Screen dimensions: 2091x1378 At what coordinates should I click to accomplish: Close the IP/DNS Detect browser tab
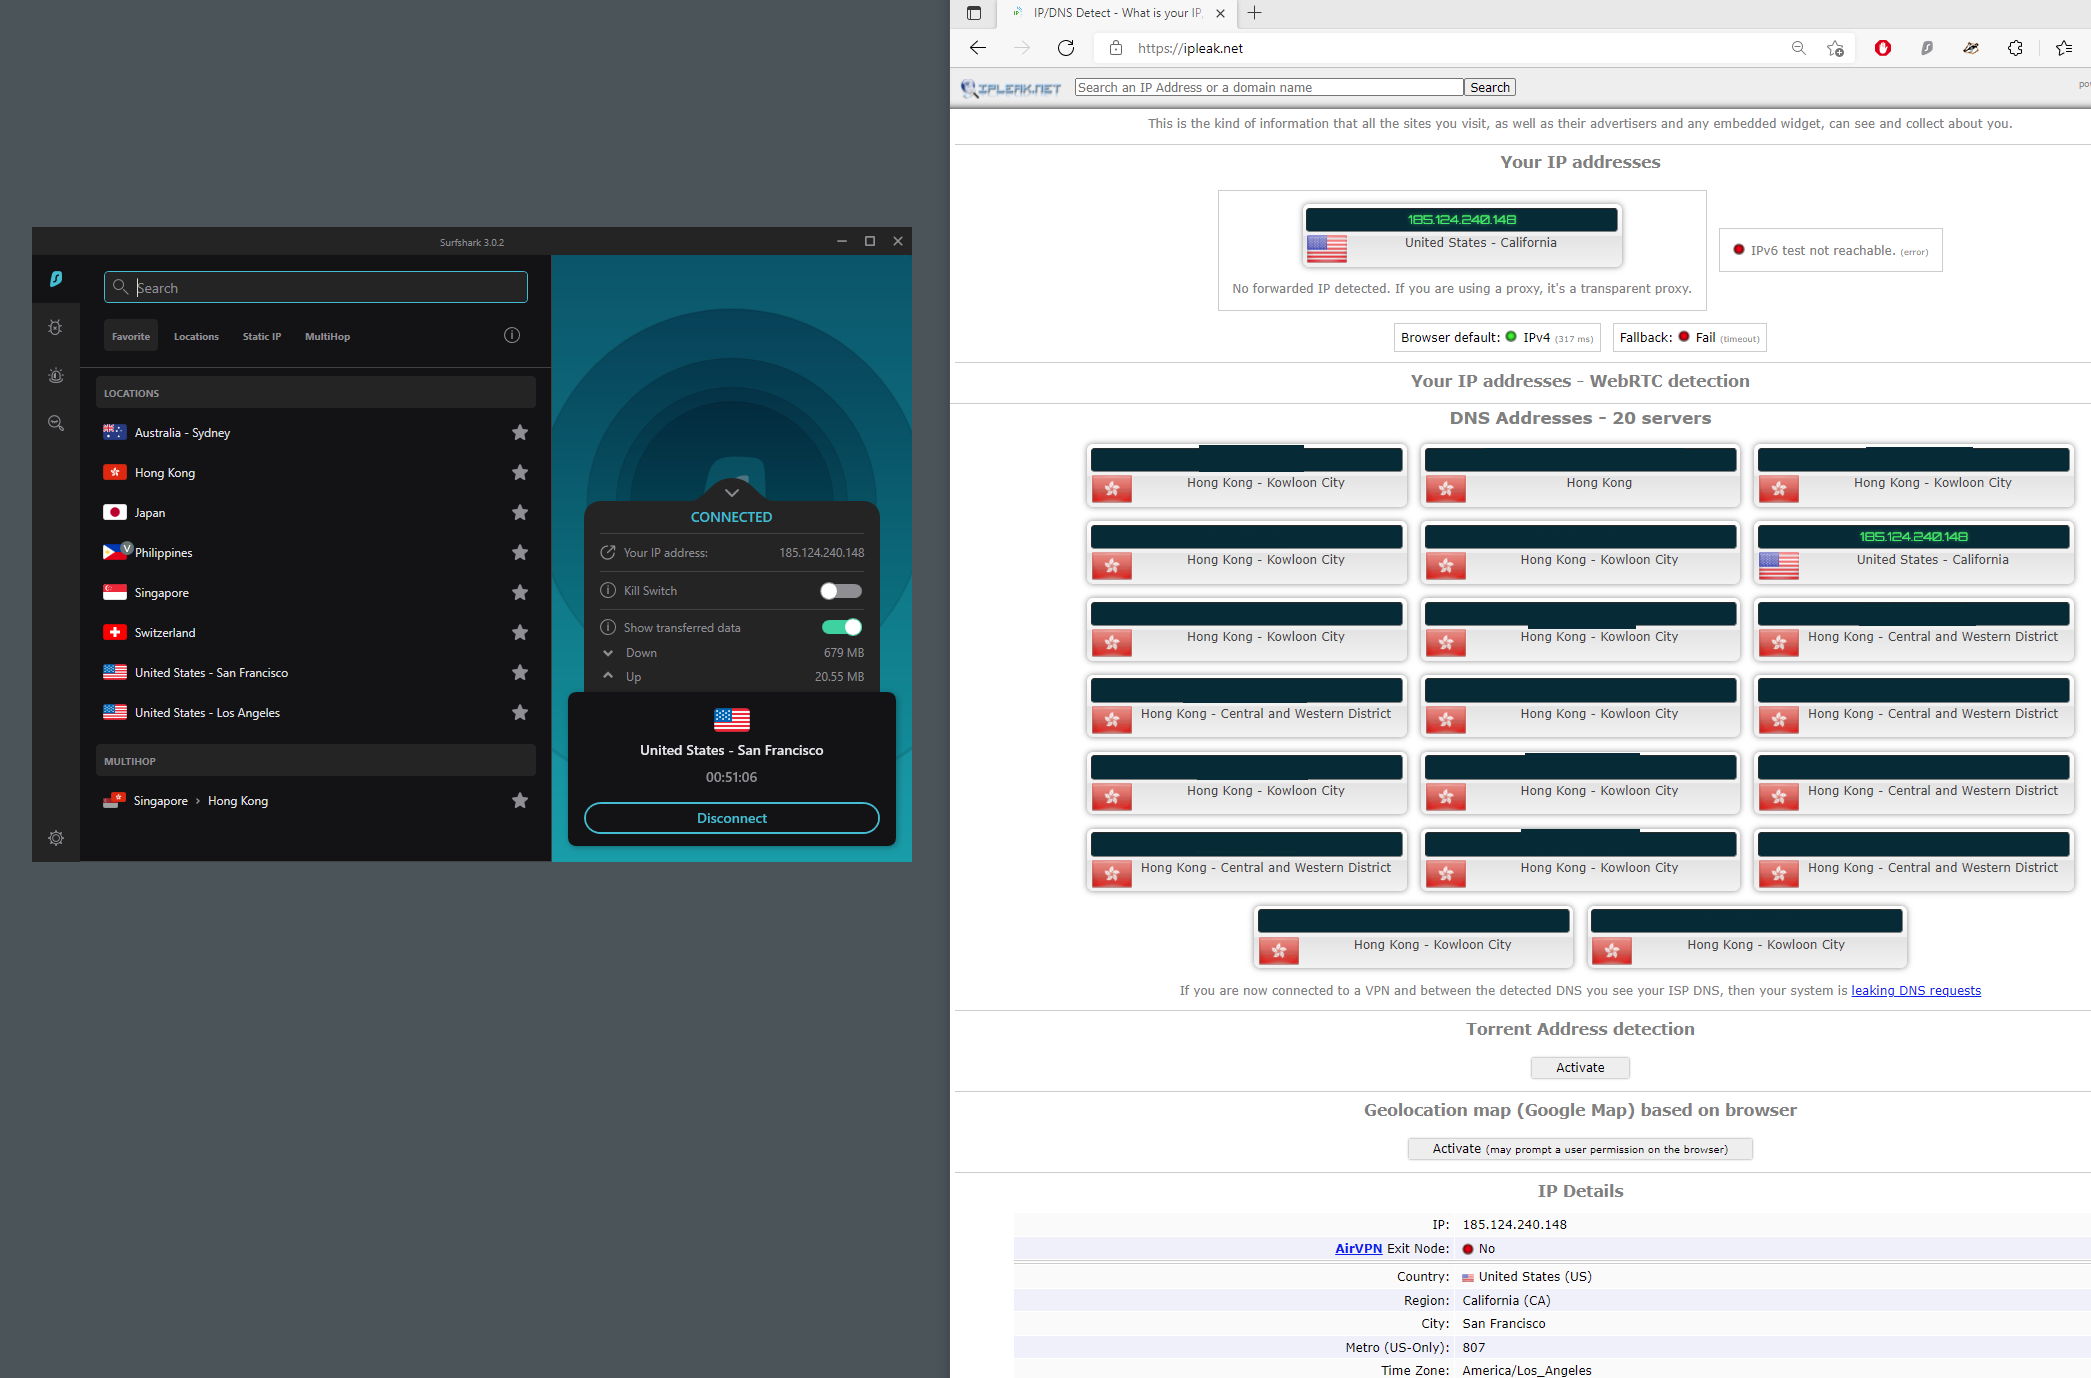click(1220, 14)
